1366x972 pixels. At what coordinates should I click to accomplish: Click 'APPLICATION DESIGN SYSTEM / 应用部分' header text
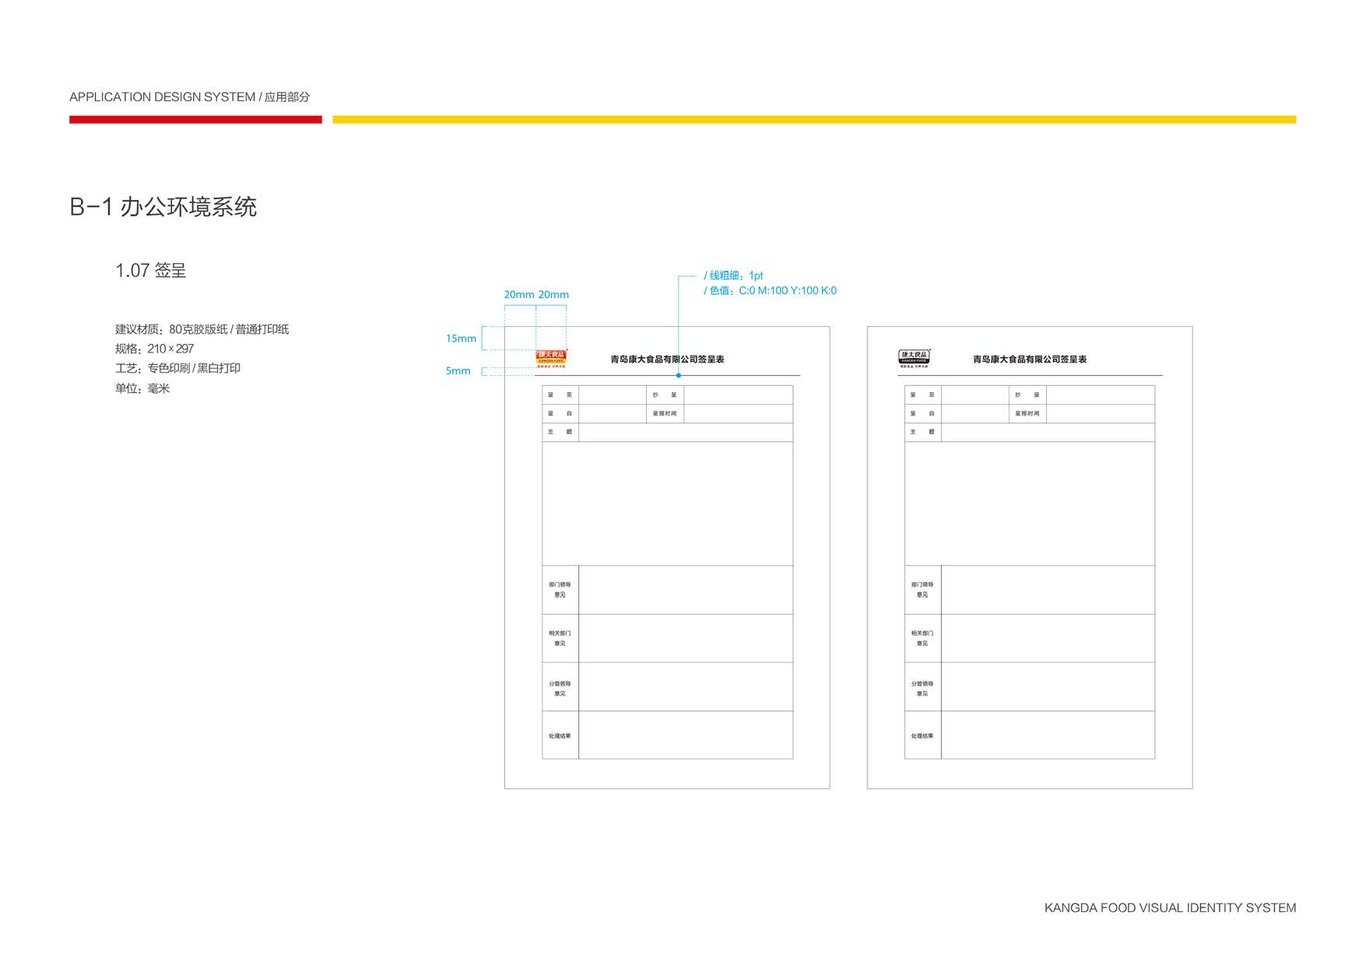(190, 97)
